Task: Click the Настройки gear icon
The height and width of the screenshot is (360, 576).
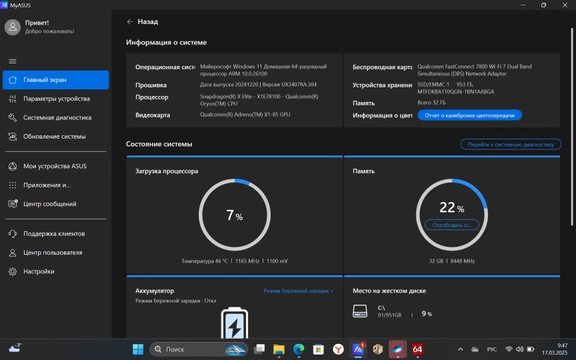Action: [12, 271]
